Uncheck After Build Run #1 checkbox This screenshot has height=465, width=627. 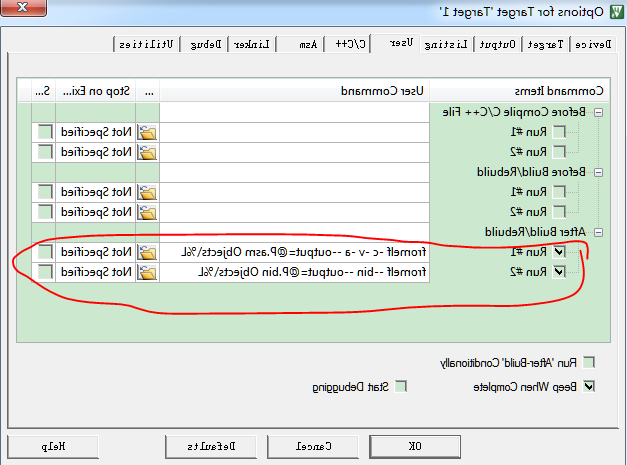pos(559,251)
